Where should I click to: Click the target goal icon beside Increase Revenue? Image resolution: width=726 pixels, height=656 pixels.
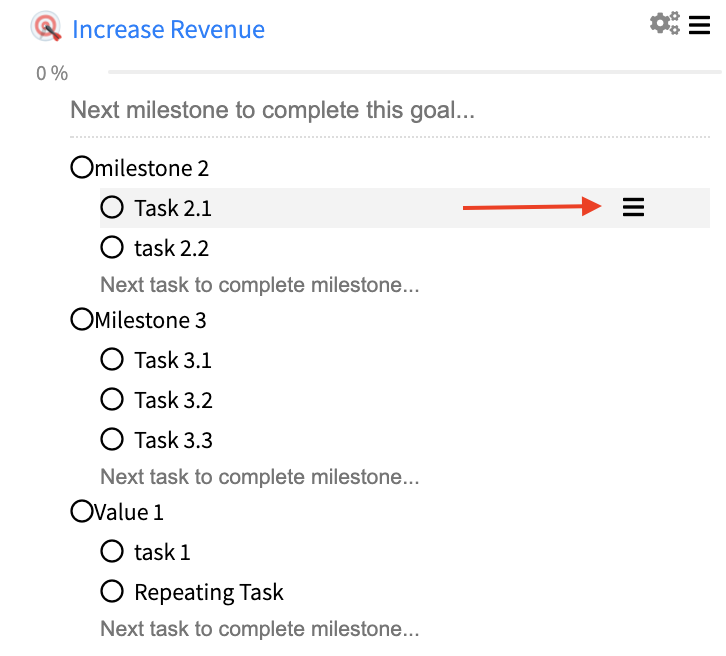pos(46,26)
